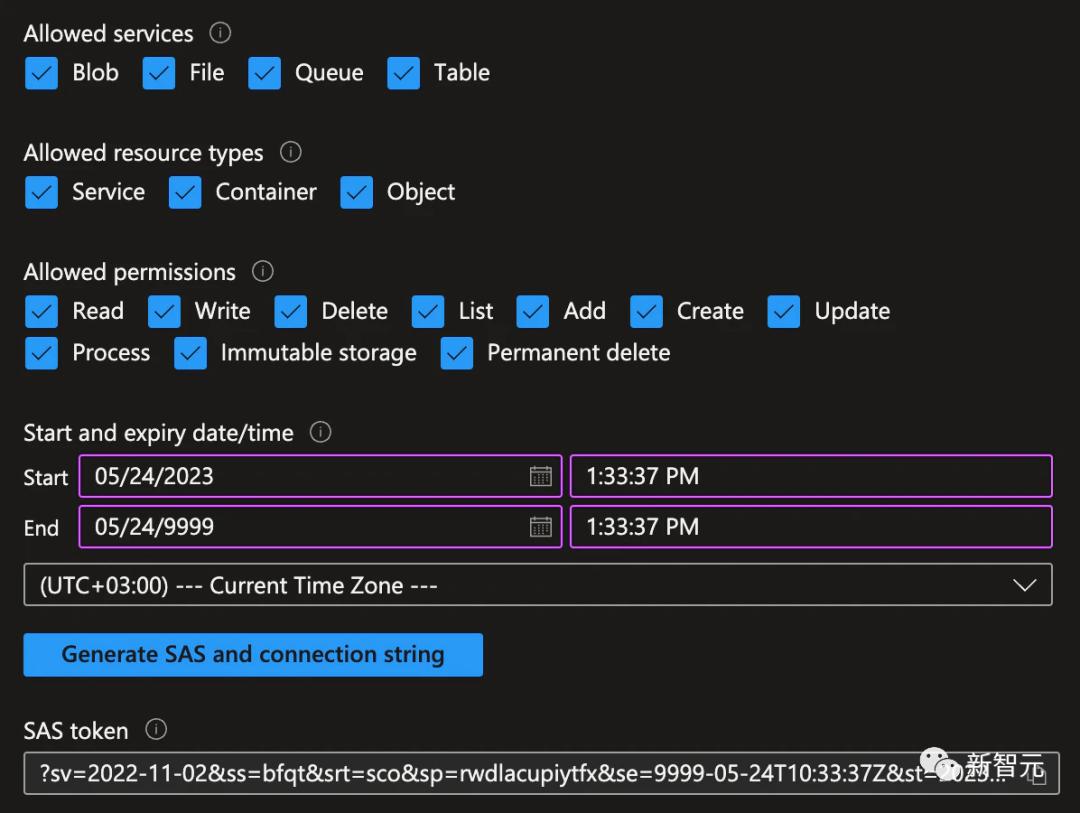Image resolution: width=1080 pixels, height=813 pixels.
Task: Uncheck the Blob service checkbox
Action: (41, 73)
